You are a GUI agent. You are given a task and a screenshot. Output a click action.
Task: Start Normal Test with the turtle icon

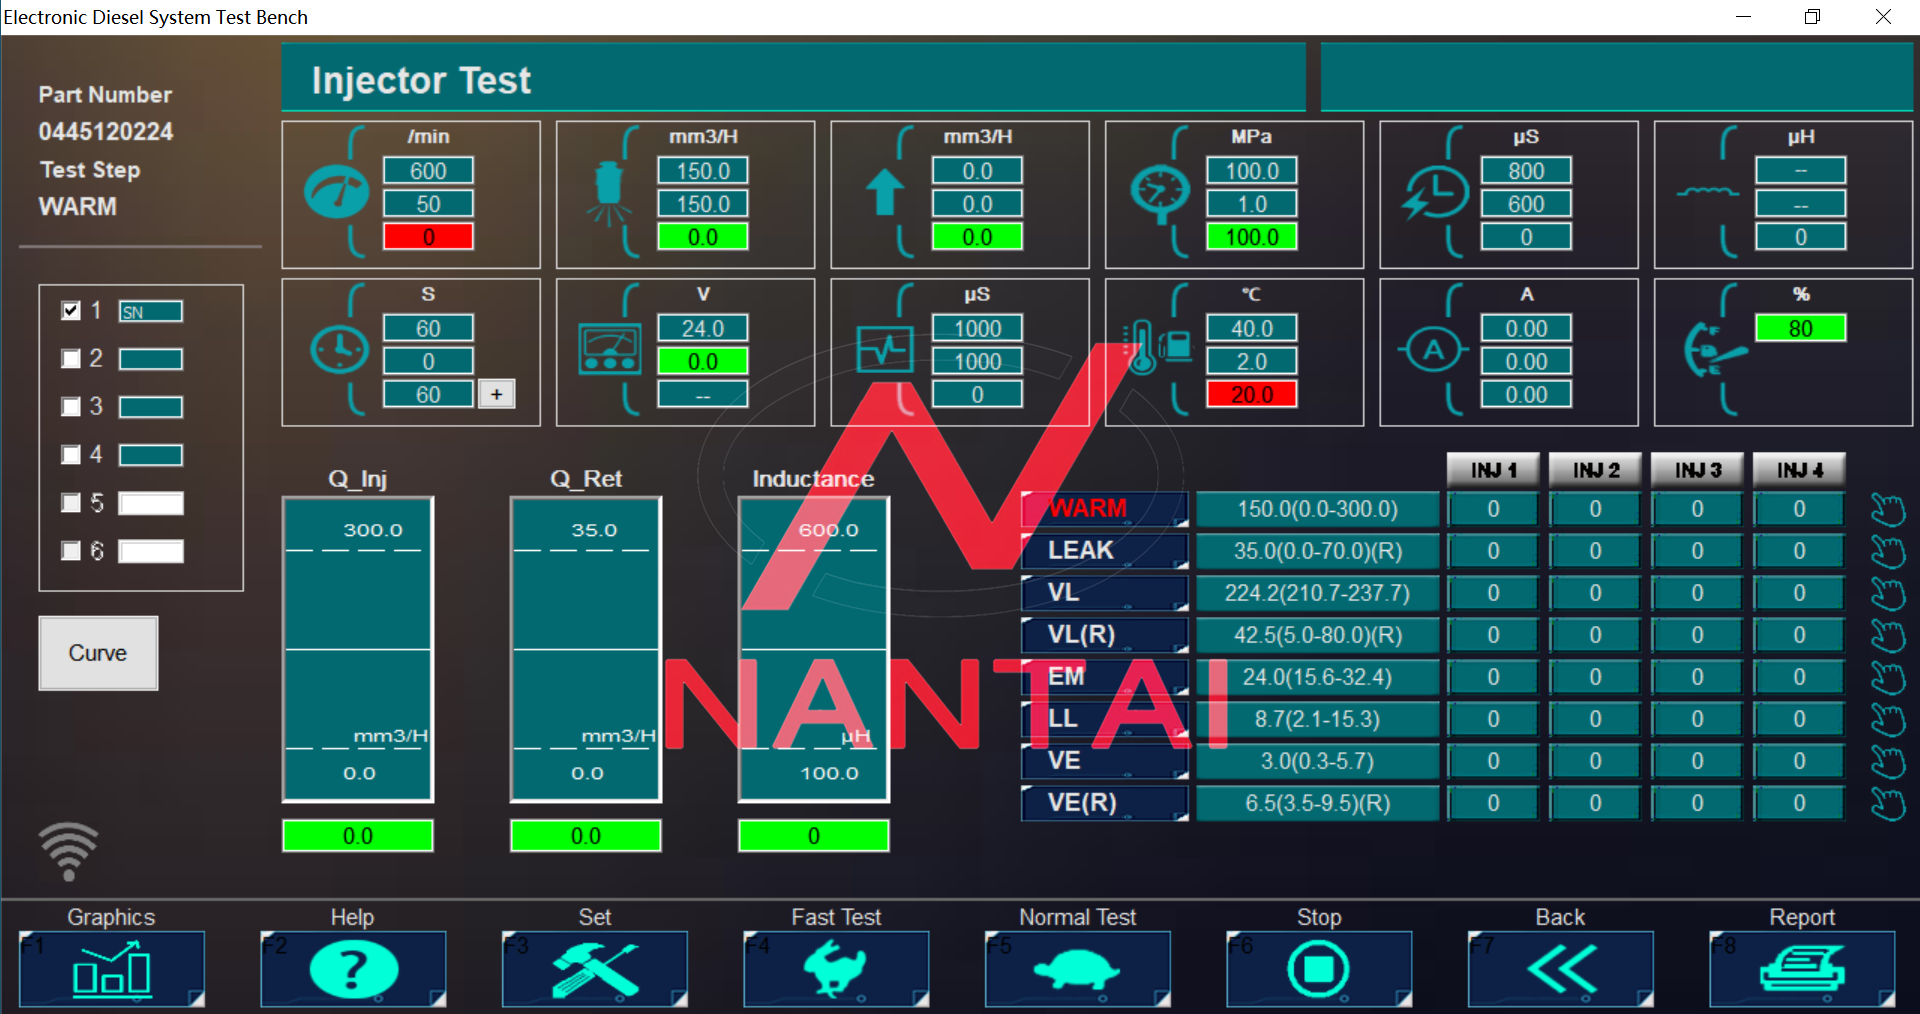[x=1078, y=969]
